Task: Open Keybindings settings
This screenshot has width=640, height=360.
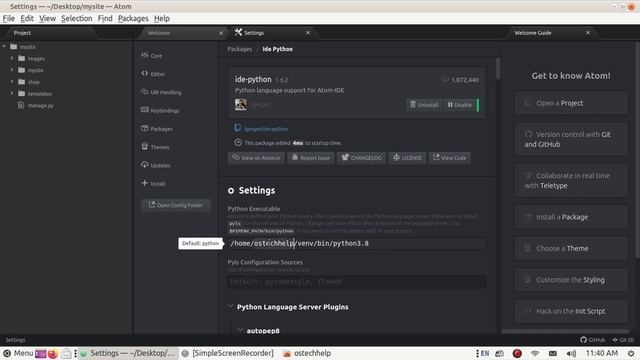Action: point(160,110)
